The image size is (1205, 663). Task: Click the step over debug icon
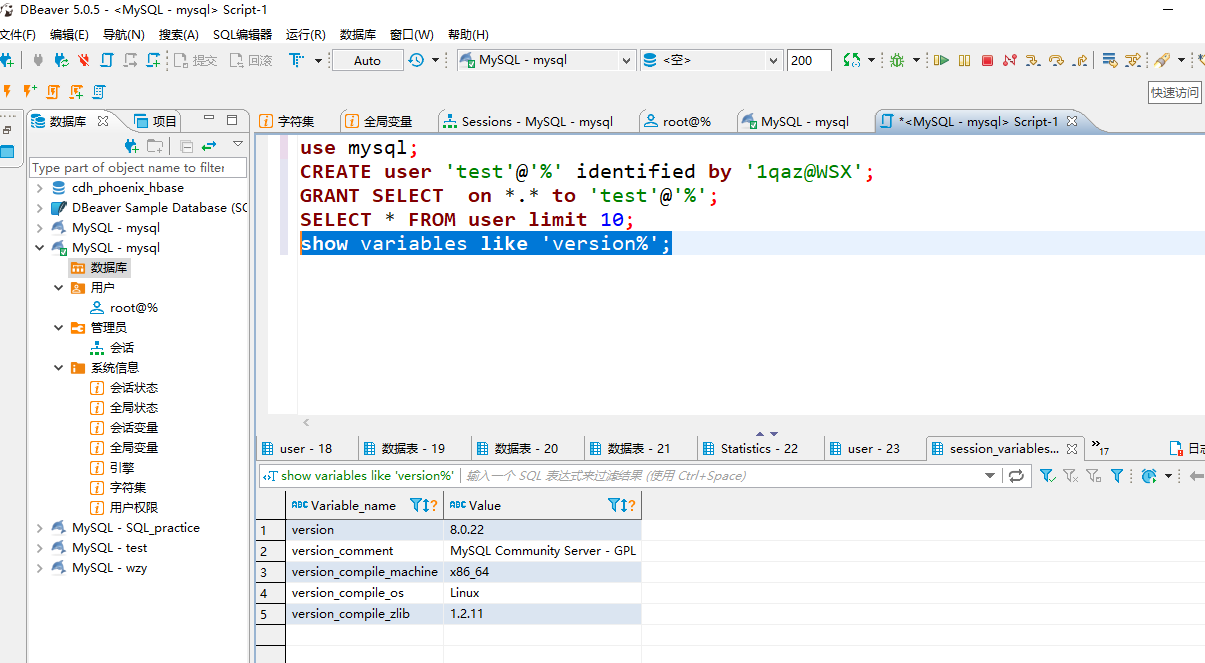(x=1056, y=60)
